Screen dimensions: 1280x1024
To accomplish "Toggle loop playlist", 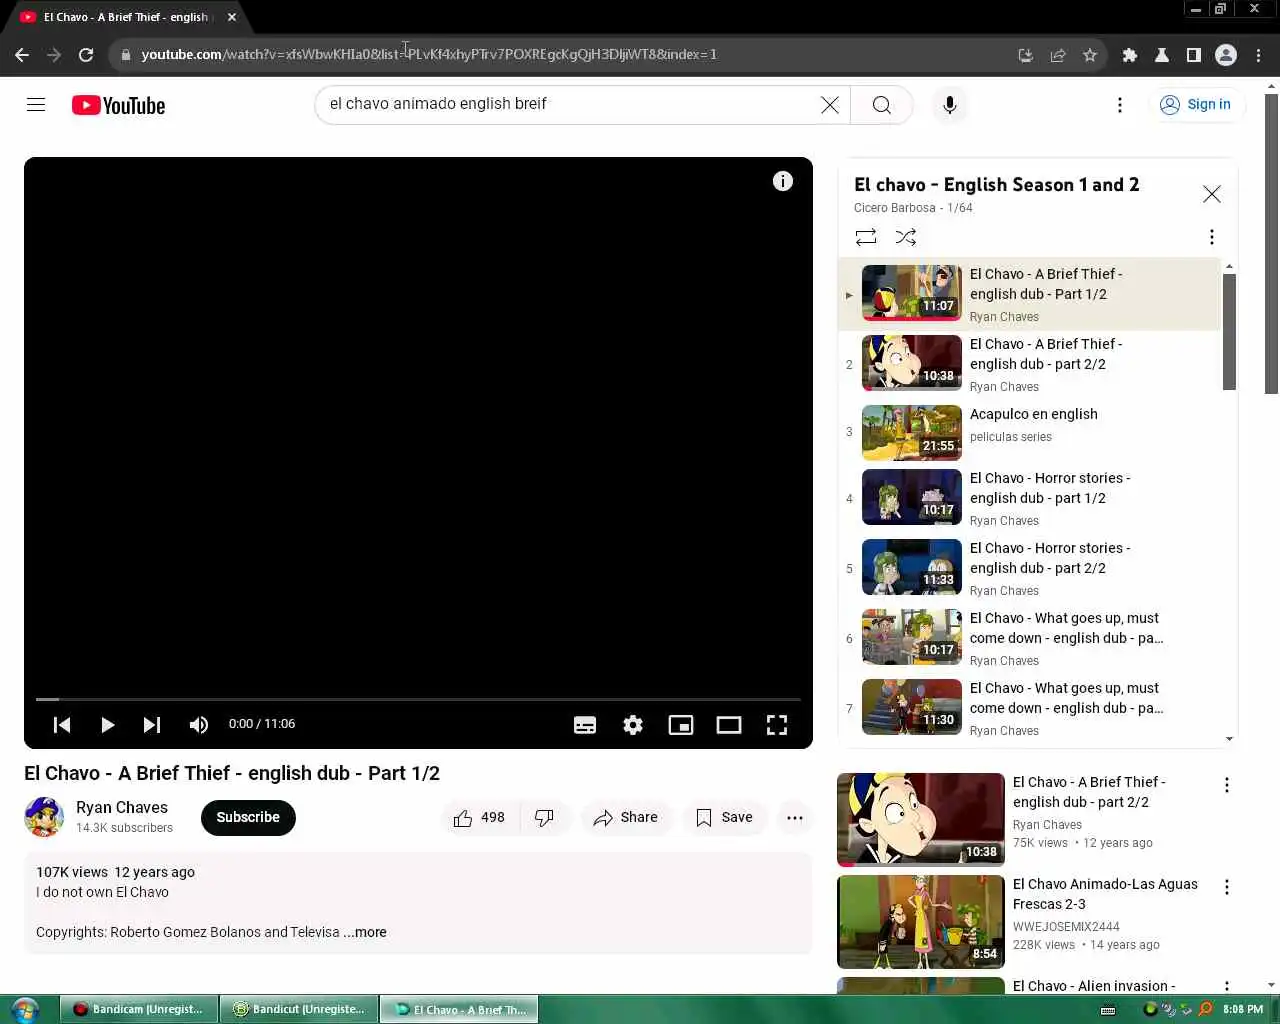I will coord(866,237).
